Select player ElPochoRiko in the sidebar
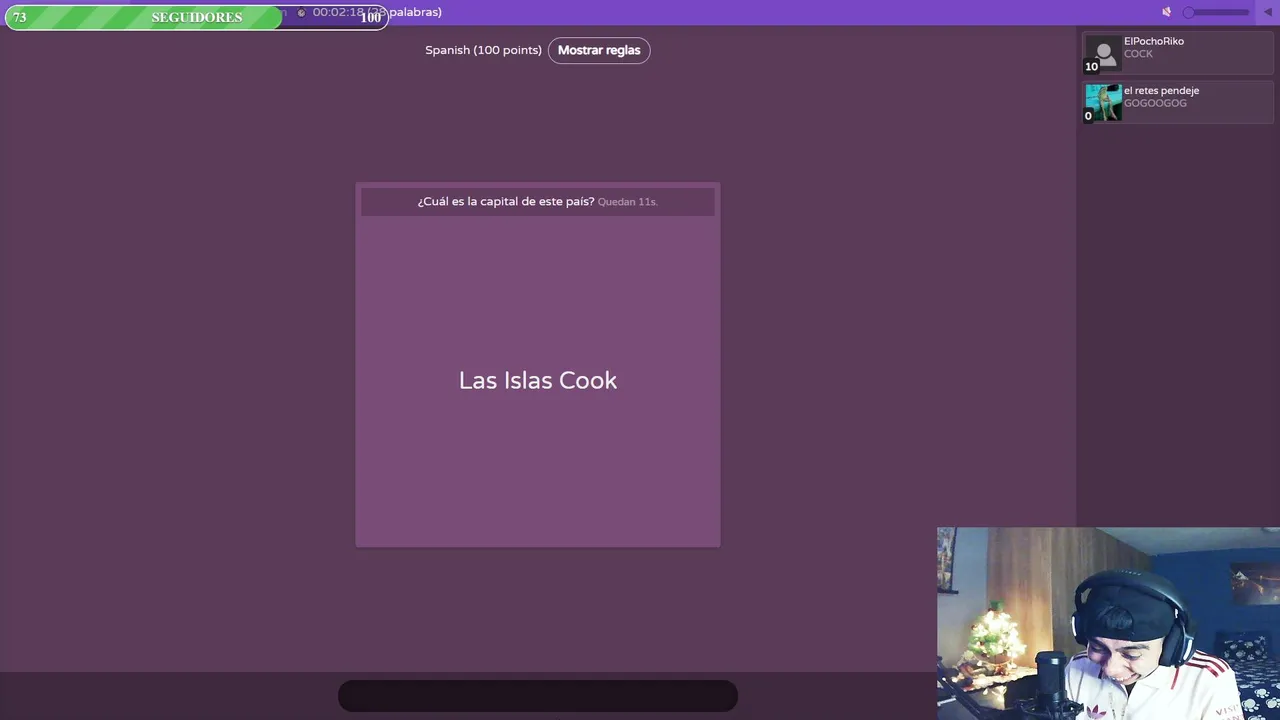Screen dimensions: 1280x720 [x=1177, y=54]
